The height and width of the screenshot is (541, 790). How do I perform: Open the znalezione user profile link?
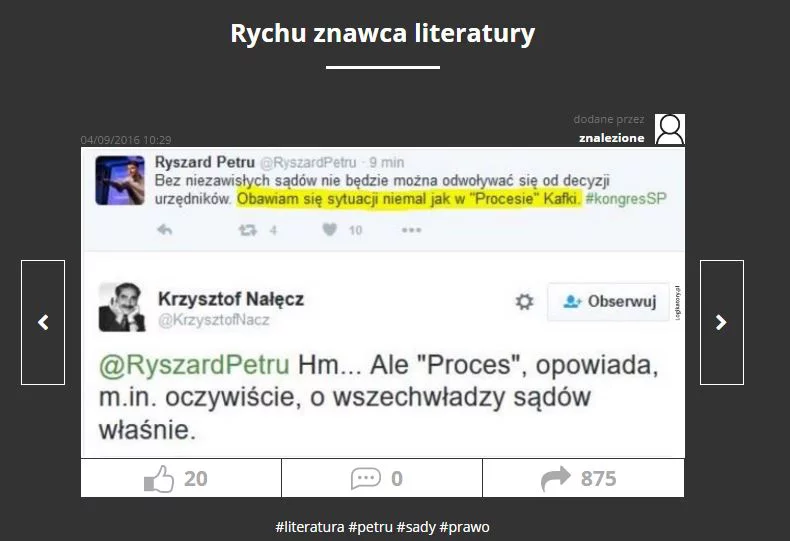pos(612,138)
